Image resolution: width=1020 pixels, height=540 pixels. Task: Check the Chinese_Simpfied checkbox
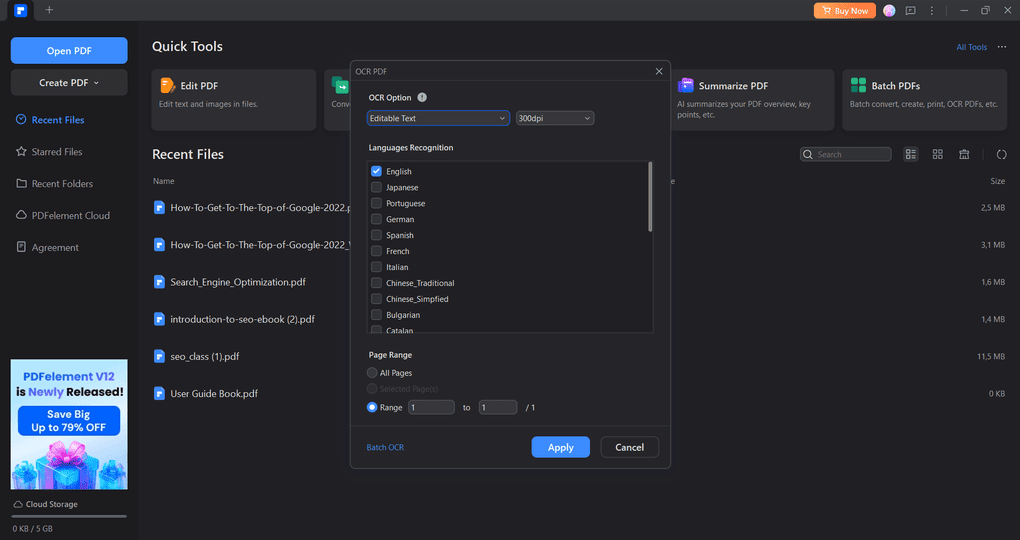click(376, 299)
